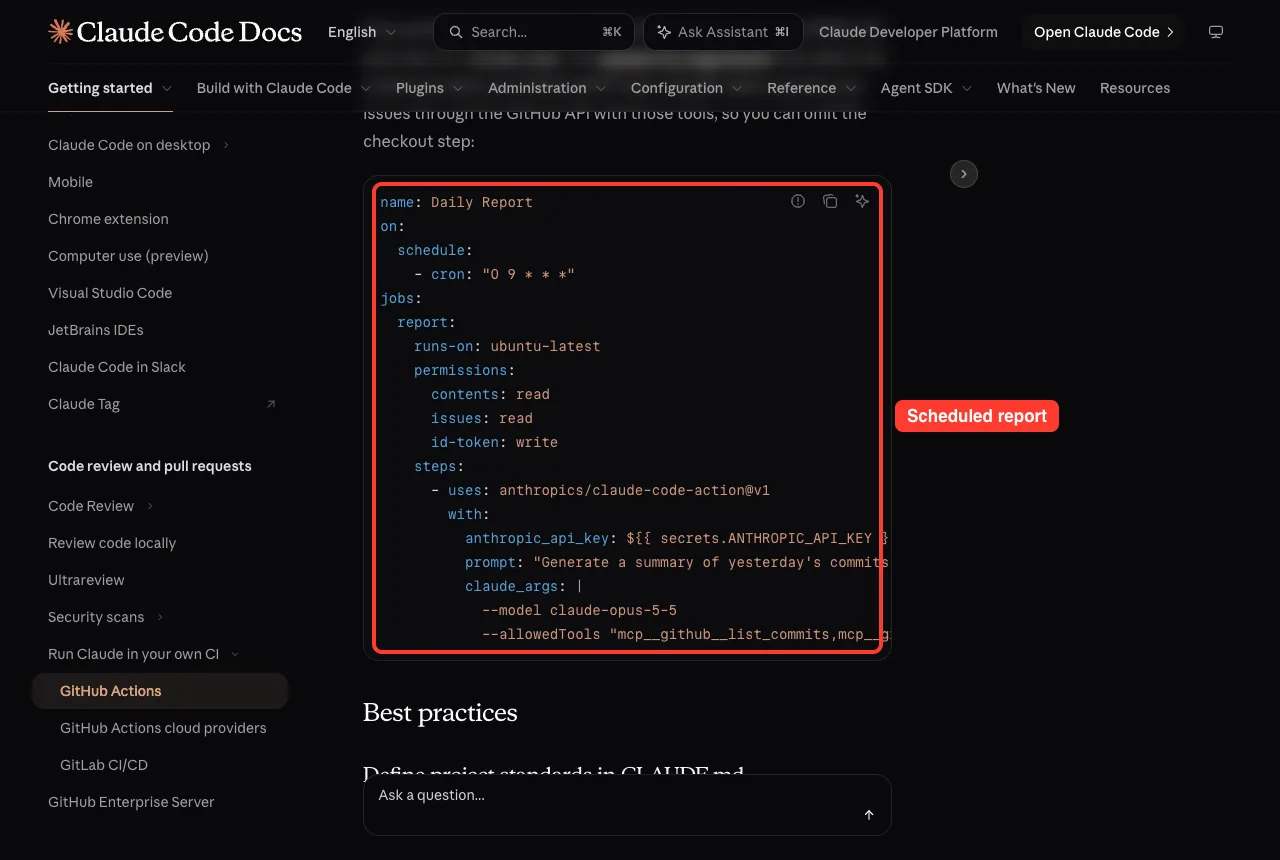
Task: Click into the Ask a question box
Action: pos(627,805)
